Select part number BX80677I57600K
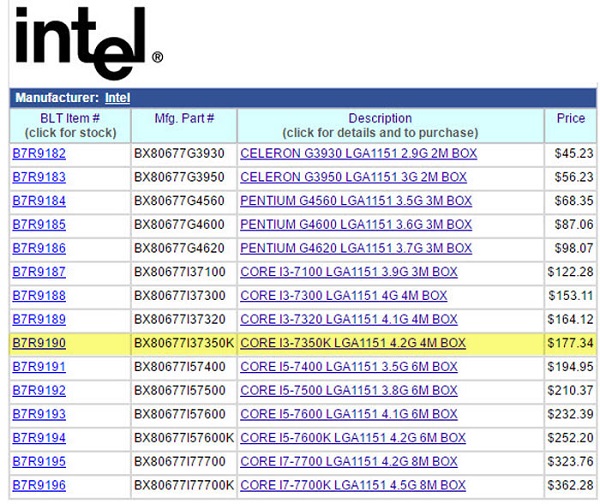Image resolution: width=600 pixels, height=504 pixels. click(184, 438)
